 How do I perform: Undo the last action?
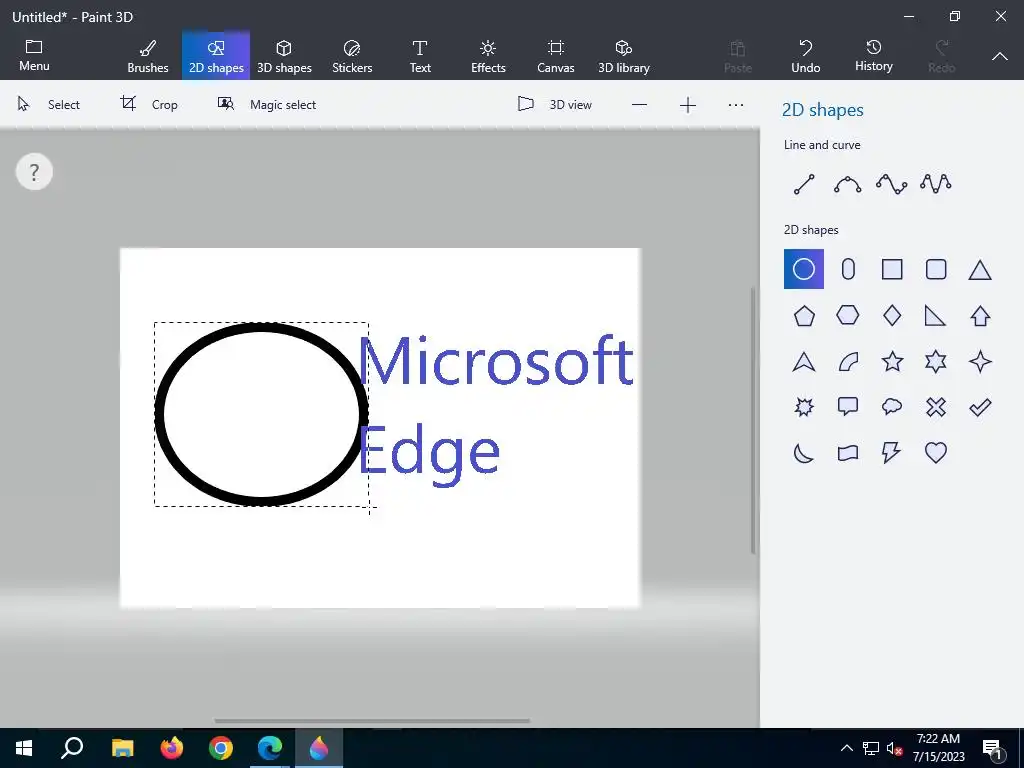[x=806, y=57]
